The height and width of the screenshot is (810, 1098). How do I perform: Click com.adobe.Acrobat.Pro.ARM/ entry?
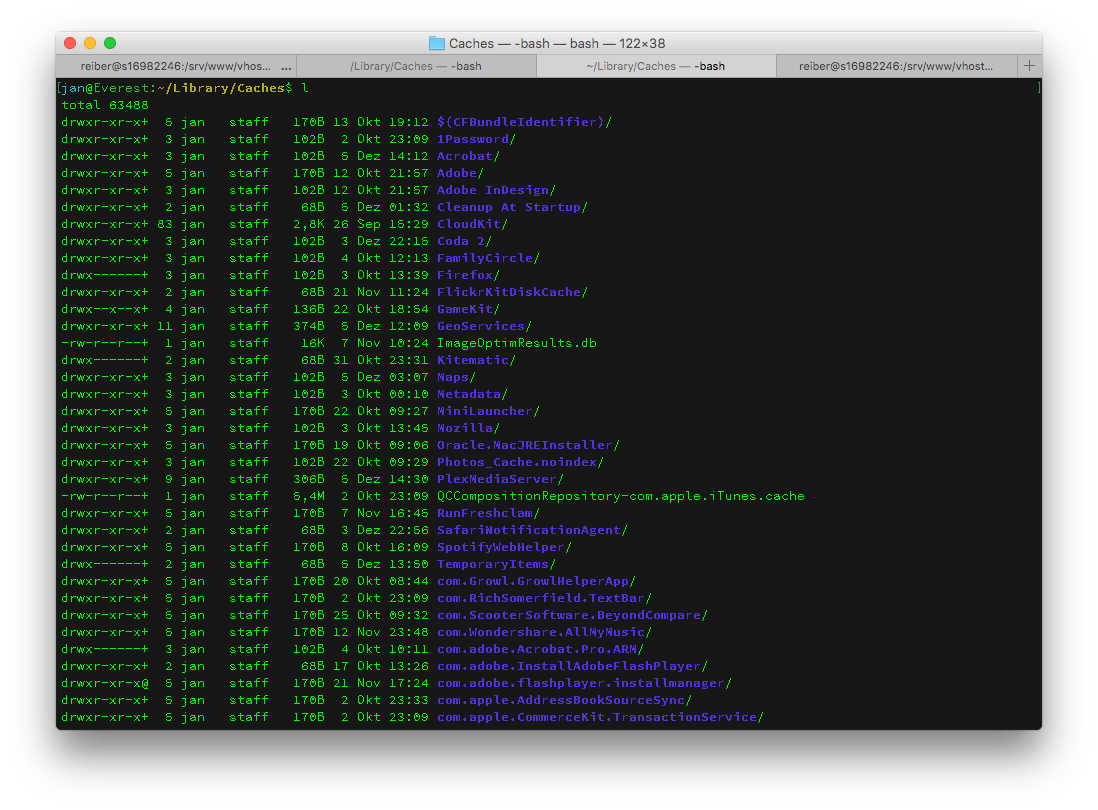[540, 649]
